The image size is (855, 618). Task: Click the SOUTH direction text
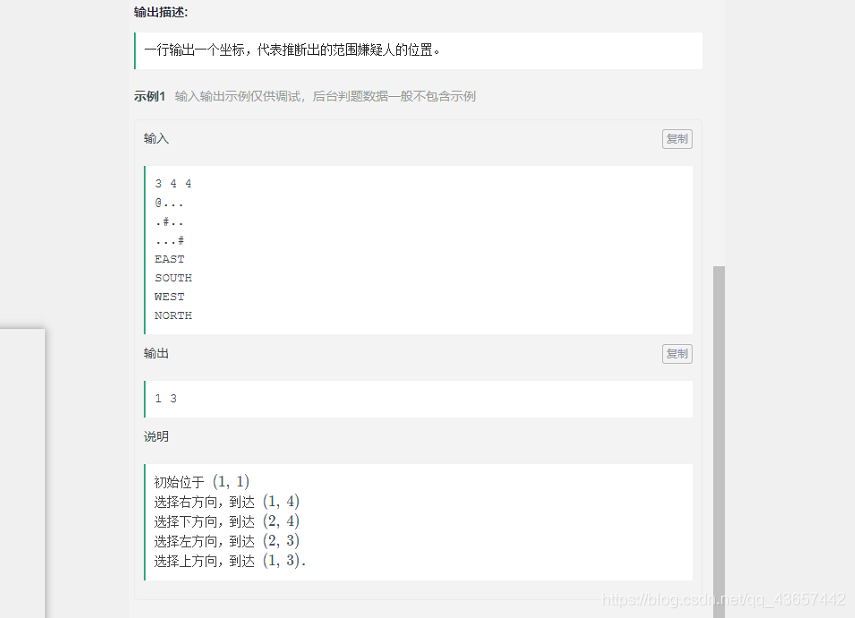173,277
